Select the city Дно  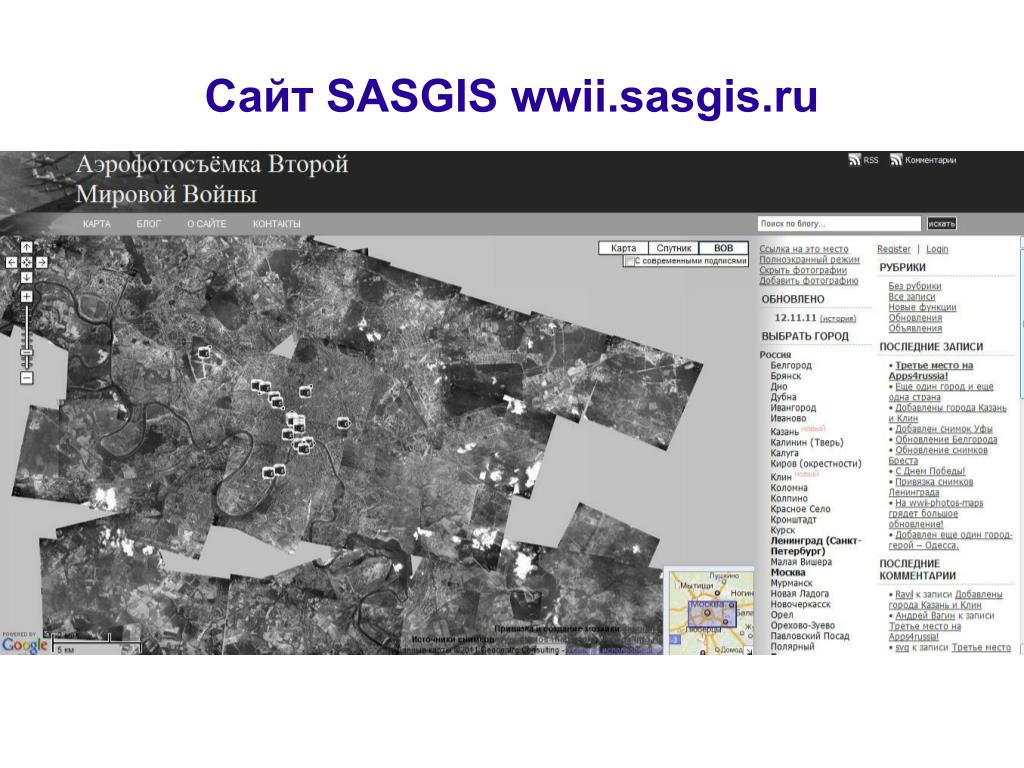pyautogui.click(x=779, y=386)
